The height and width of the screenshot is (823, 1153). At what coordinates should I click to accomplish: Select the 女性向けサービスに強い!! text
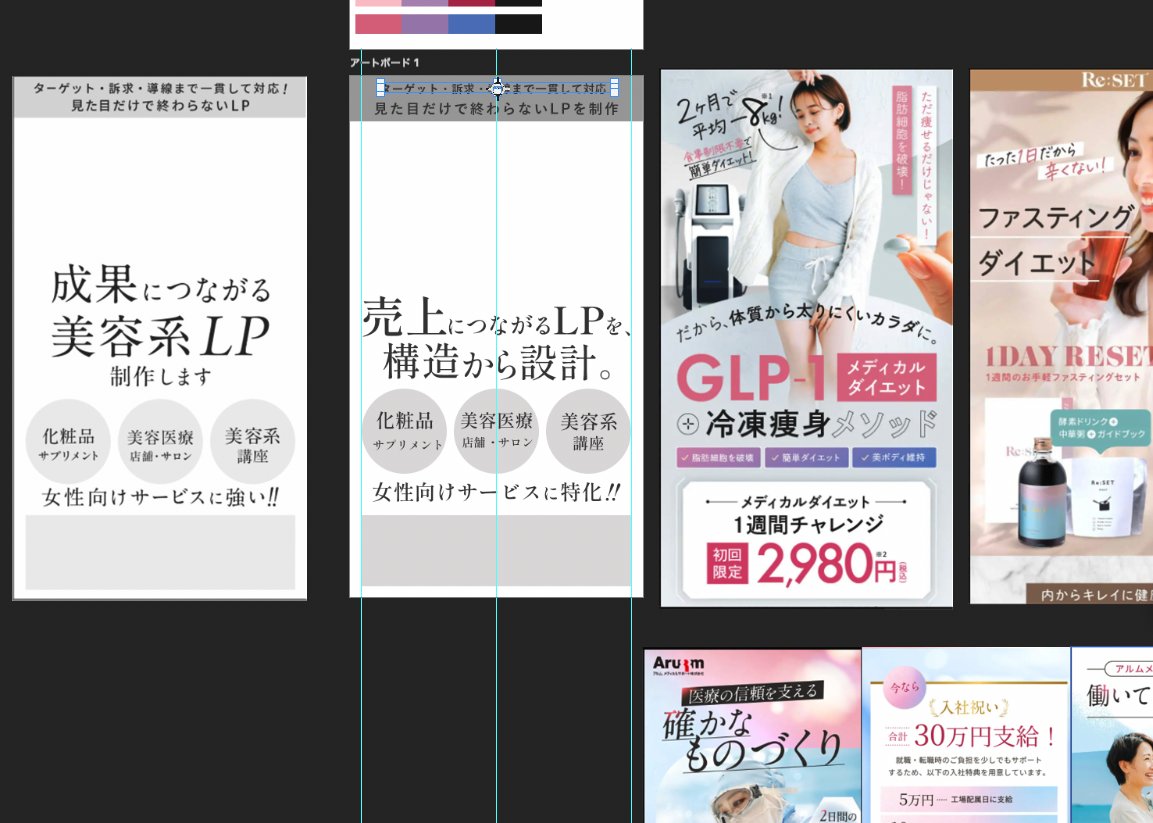pos(160,498)
